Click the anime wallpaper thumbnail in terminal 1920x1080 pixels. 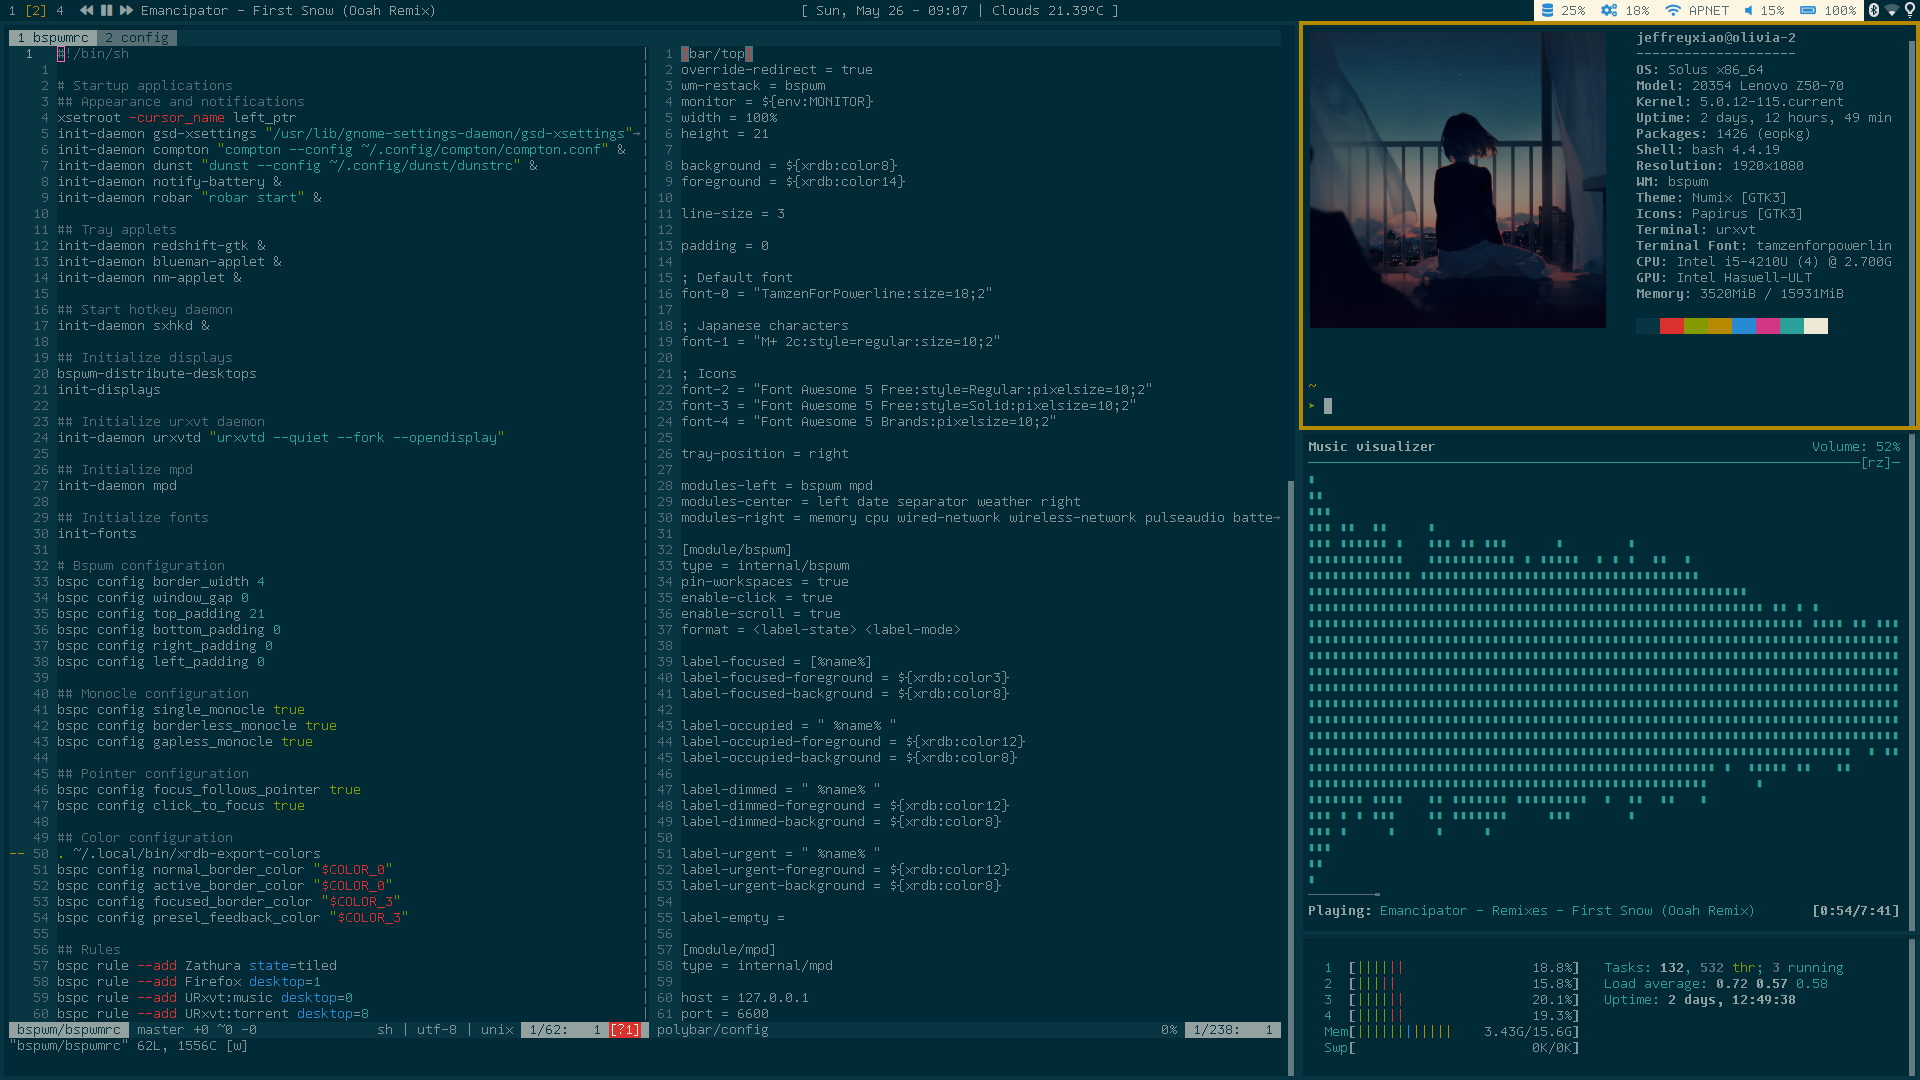click(1457, 180)
